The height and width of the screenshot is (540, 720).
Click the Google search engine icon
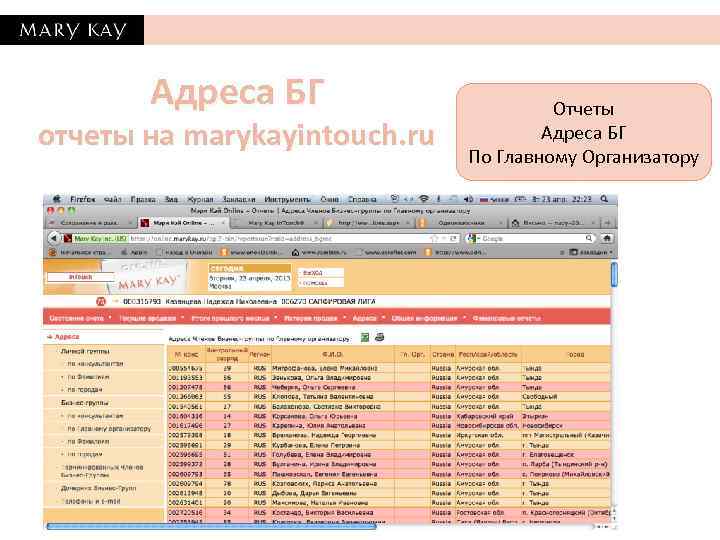[472, 238]
